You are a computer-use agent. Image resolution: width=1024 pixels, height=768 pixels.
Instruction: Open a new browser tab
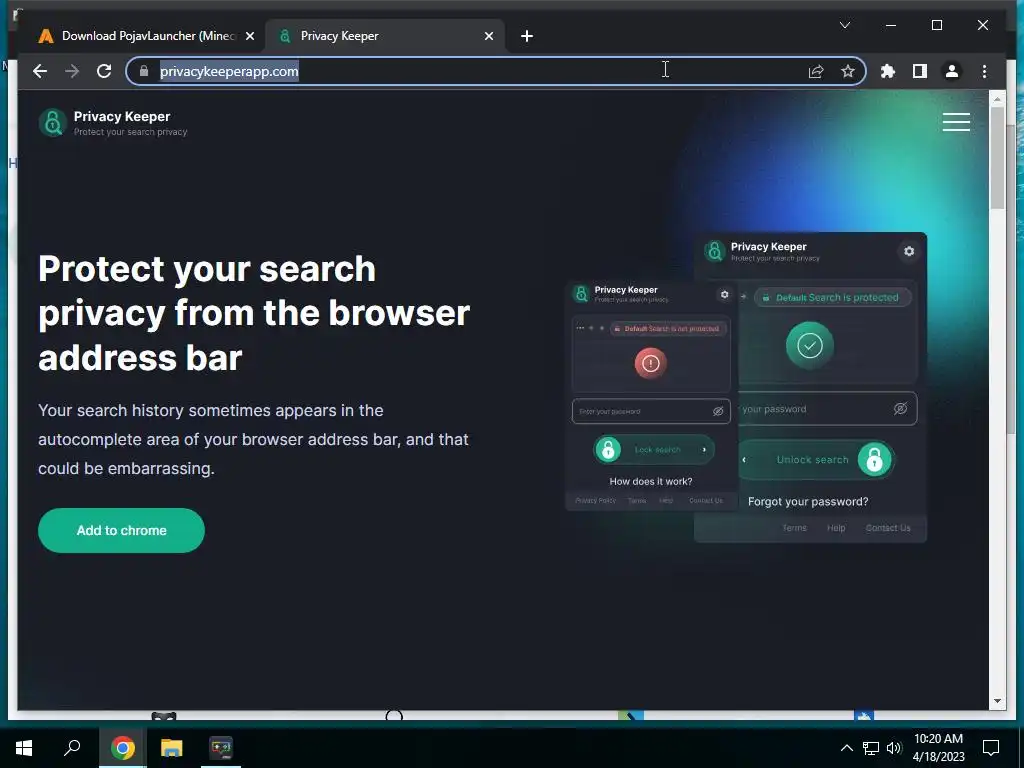[527, 36]
